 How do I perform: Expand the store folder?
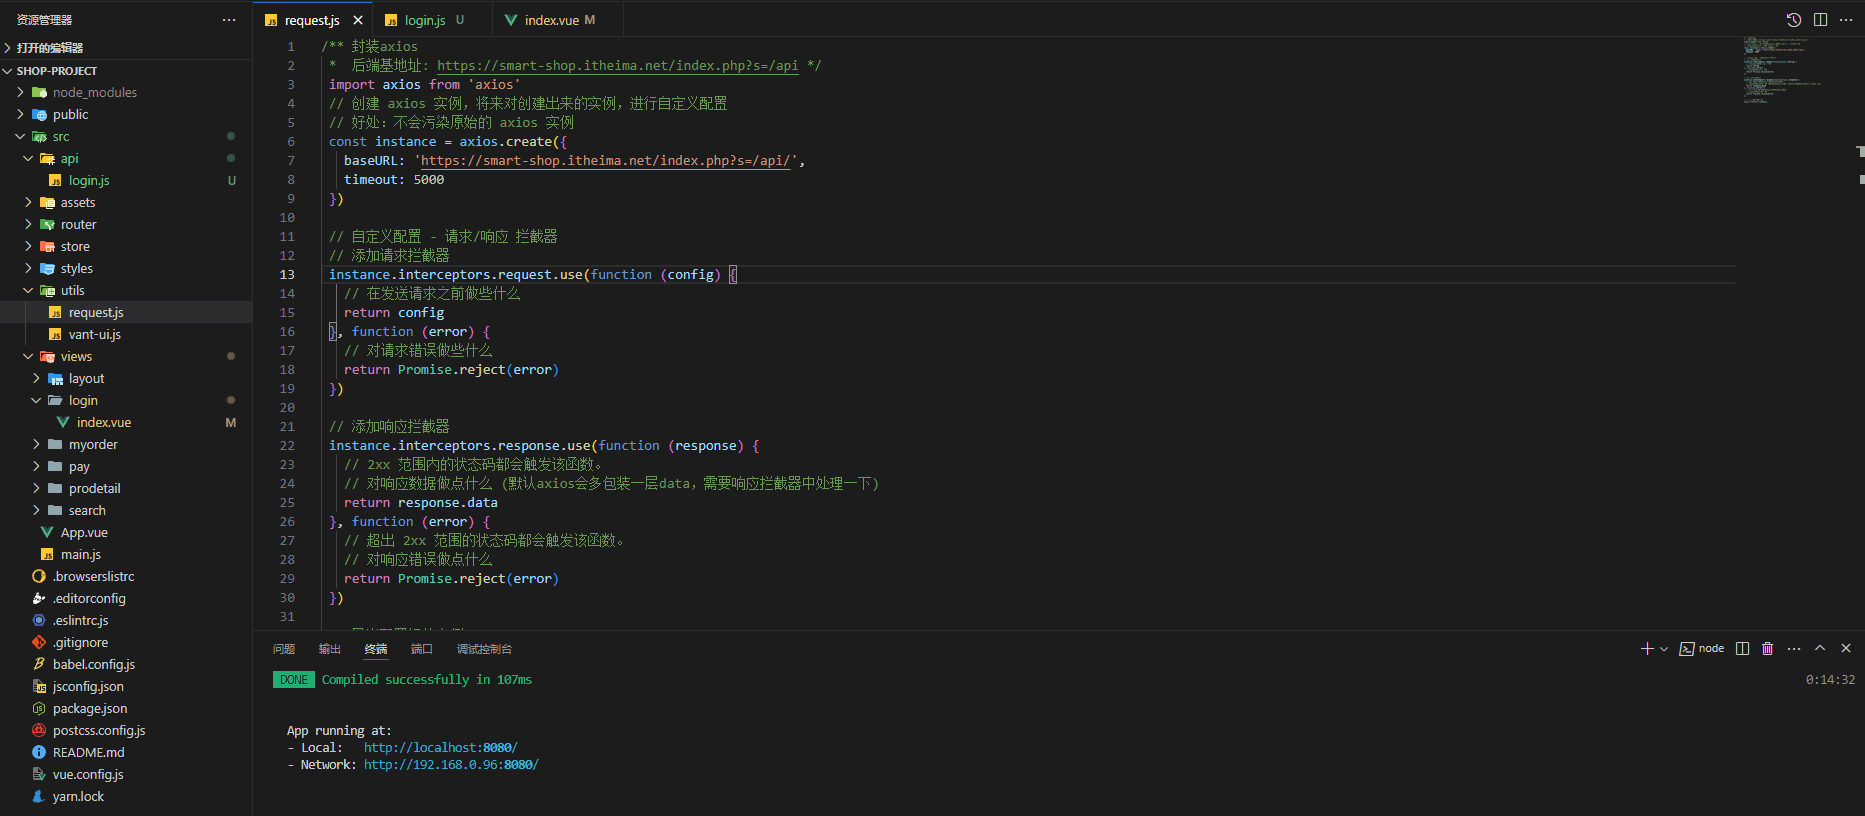126,246
